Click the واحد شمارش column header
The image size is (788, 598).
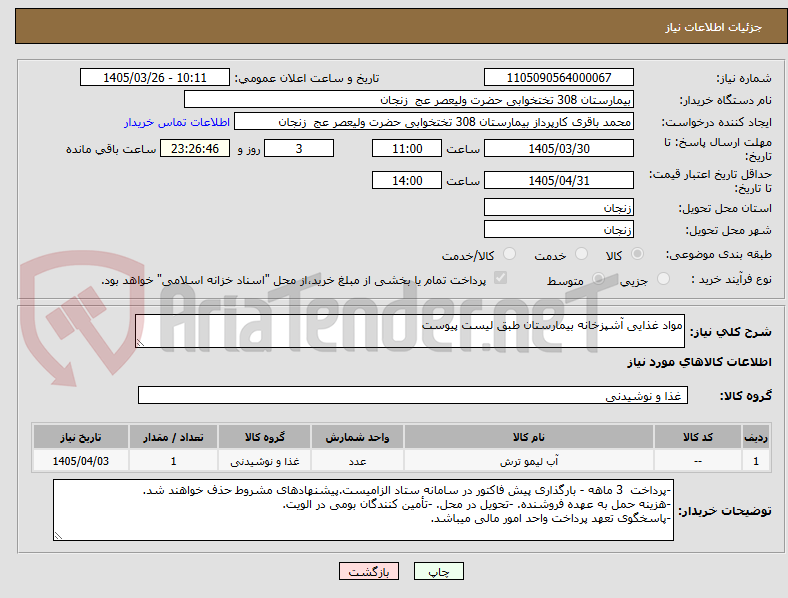click(357, 437)
